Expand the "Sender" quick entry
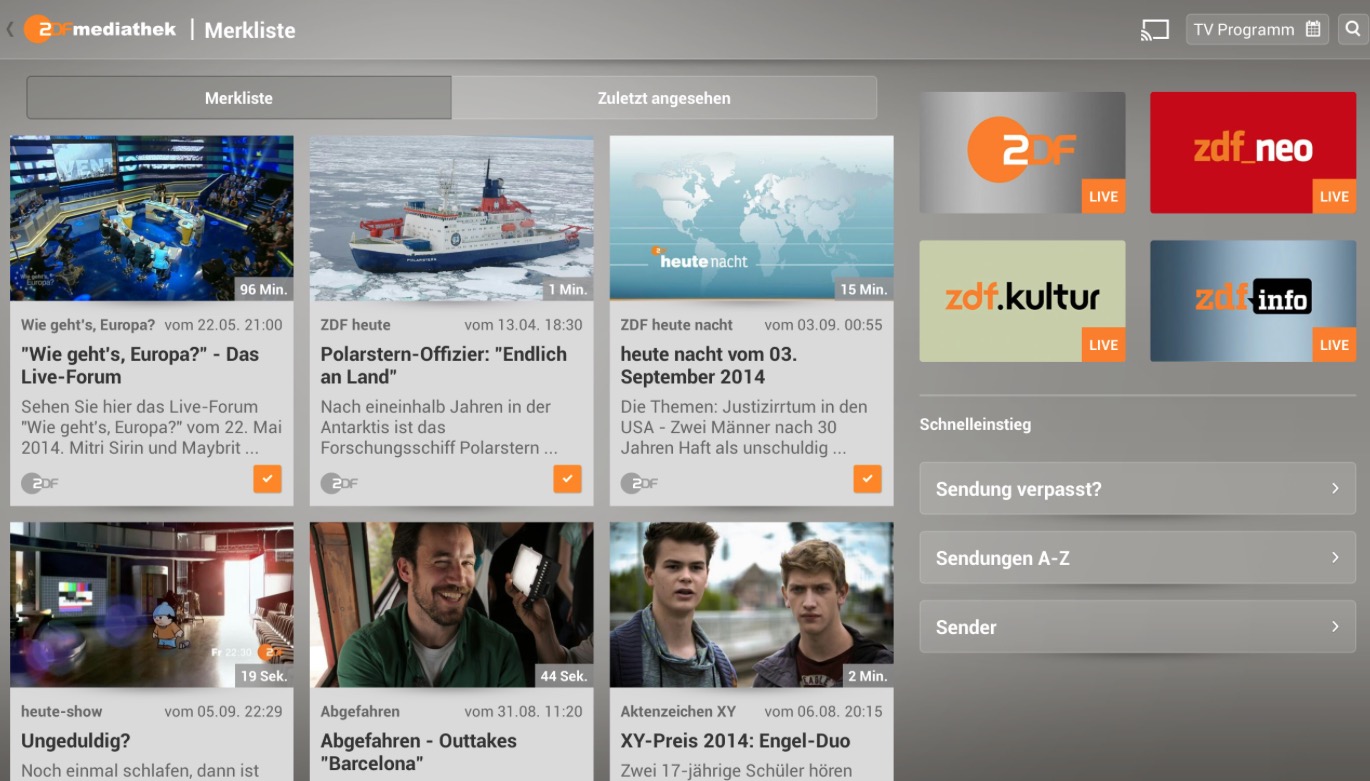 click(x=1137, y=627)
